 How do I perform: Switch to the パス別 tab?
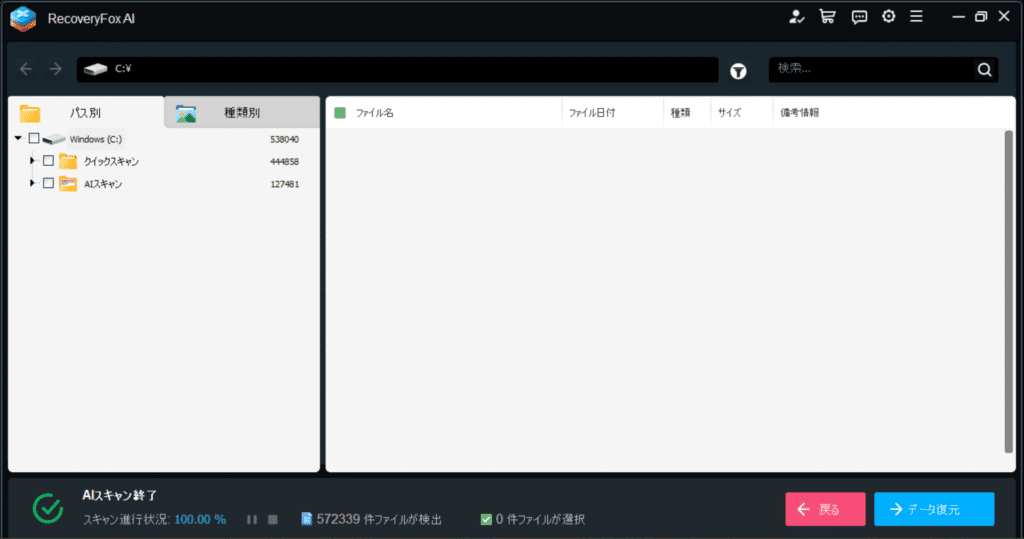tap(86, 112)
